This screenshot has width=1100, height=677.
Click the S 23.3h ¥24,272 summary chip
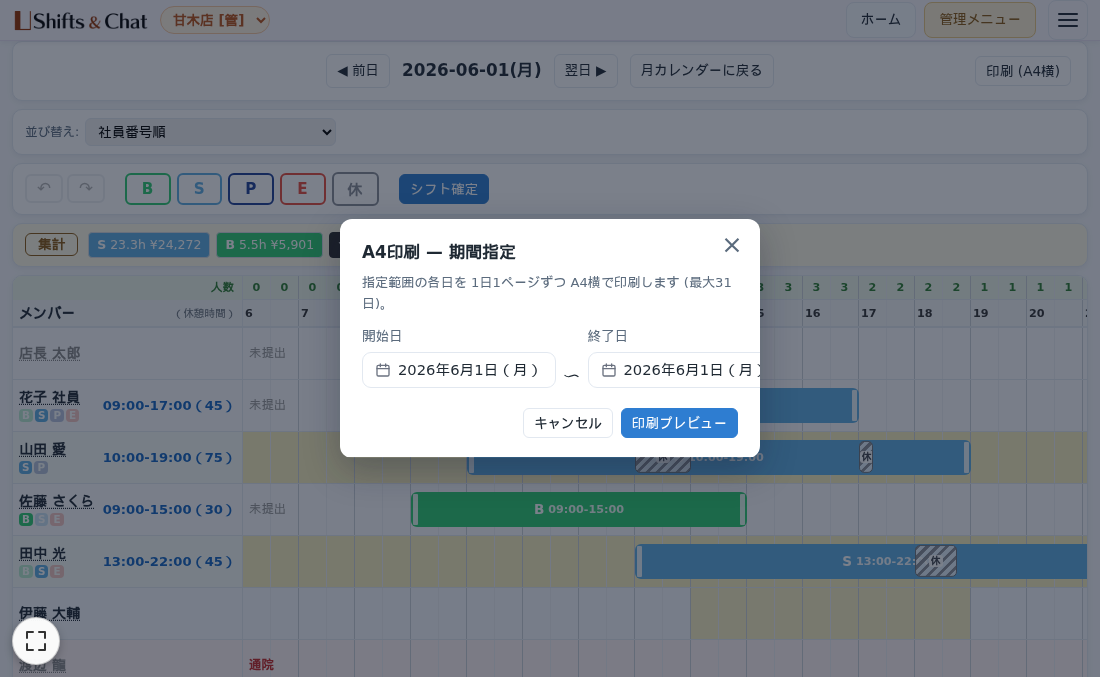149,245
